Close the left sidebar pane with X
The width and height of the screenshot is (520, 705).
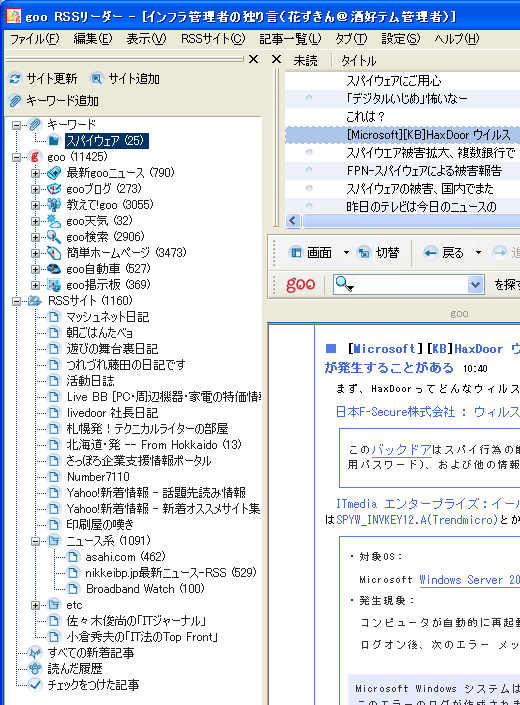point(253,59)
